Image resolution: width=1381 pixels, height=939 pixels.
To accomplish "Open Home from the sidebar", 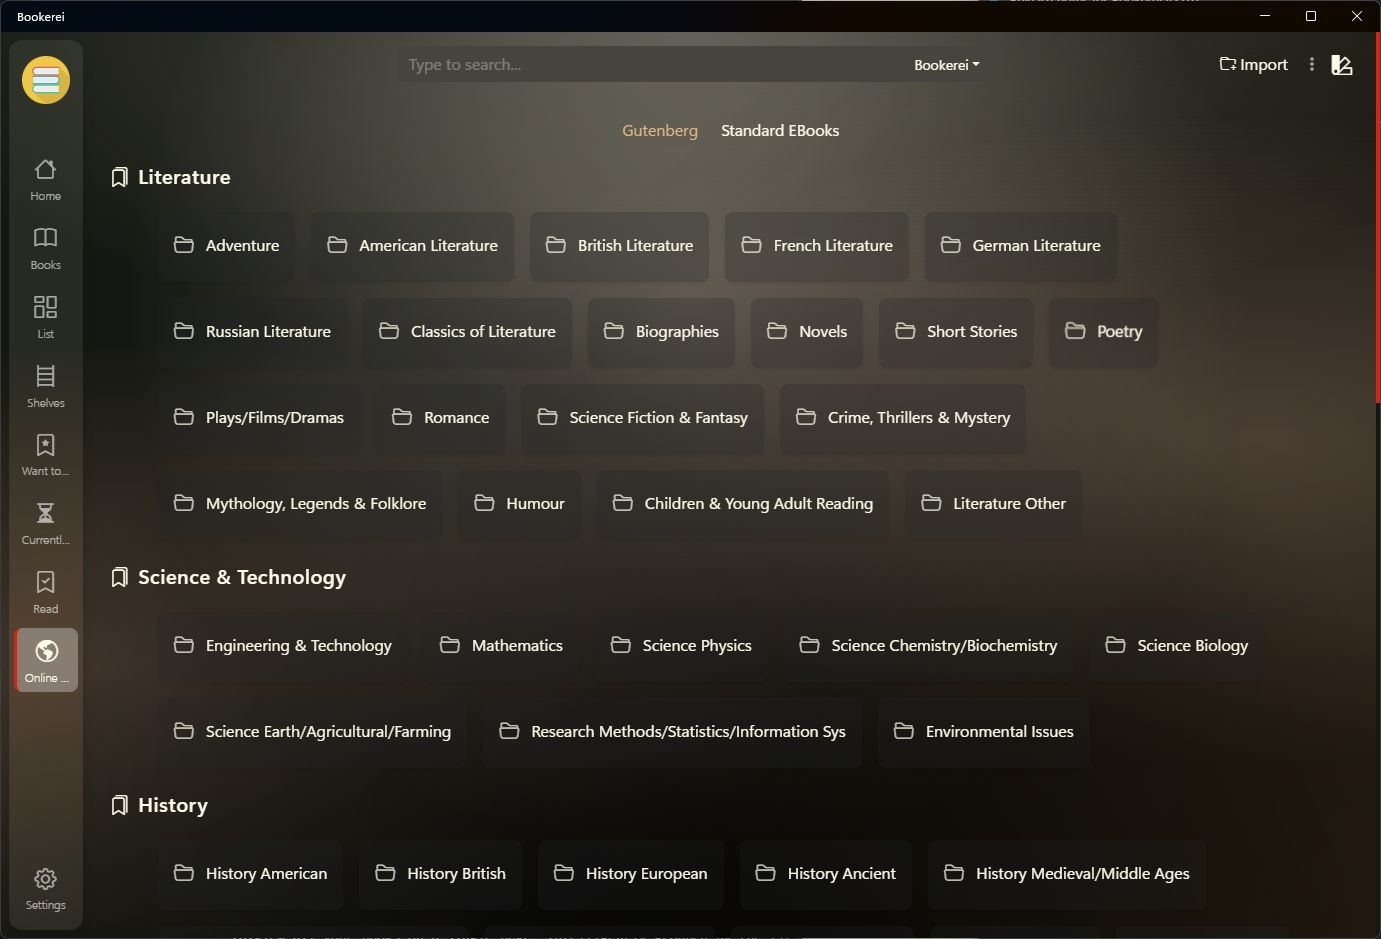I will [x=45, y=178].
